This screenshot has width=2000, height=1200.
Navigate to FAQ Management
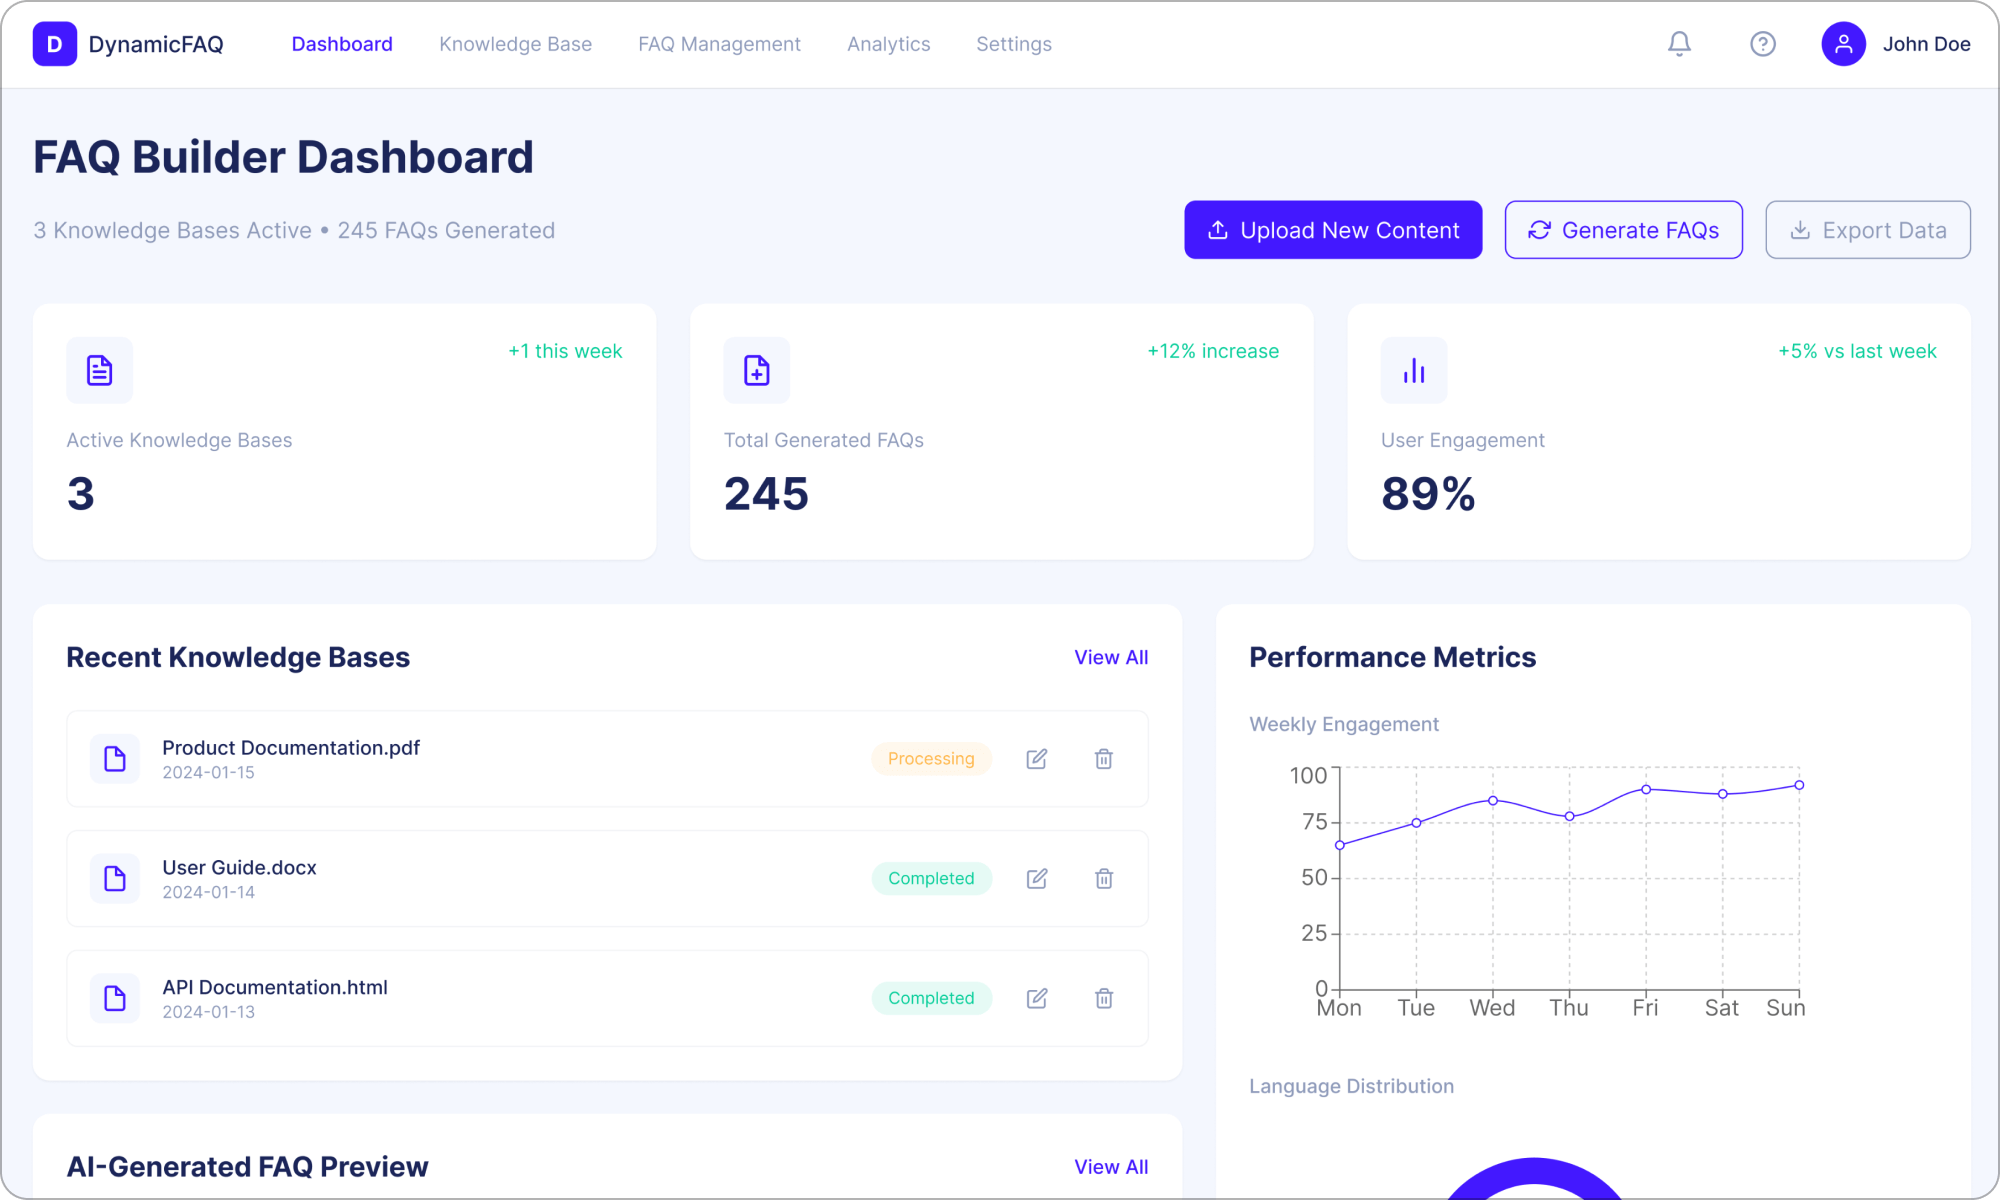pyautogui.click(x=719, y=44)
